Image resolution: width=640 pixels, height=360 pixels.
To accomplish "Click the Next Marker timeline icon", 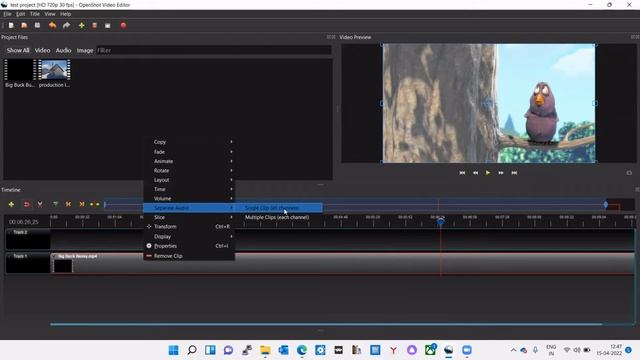I will [x=82, y=204].
